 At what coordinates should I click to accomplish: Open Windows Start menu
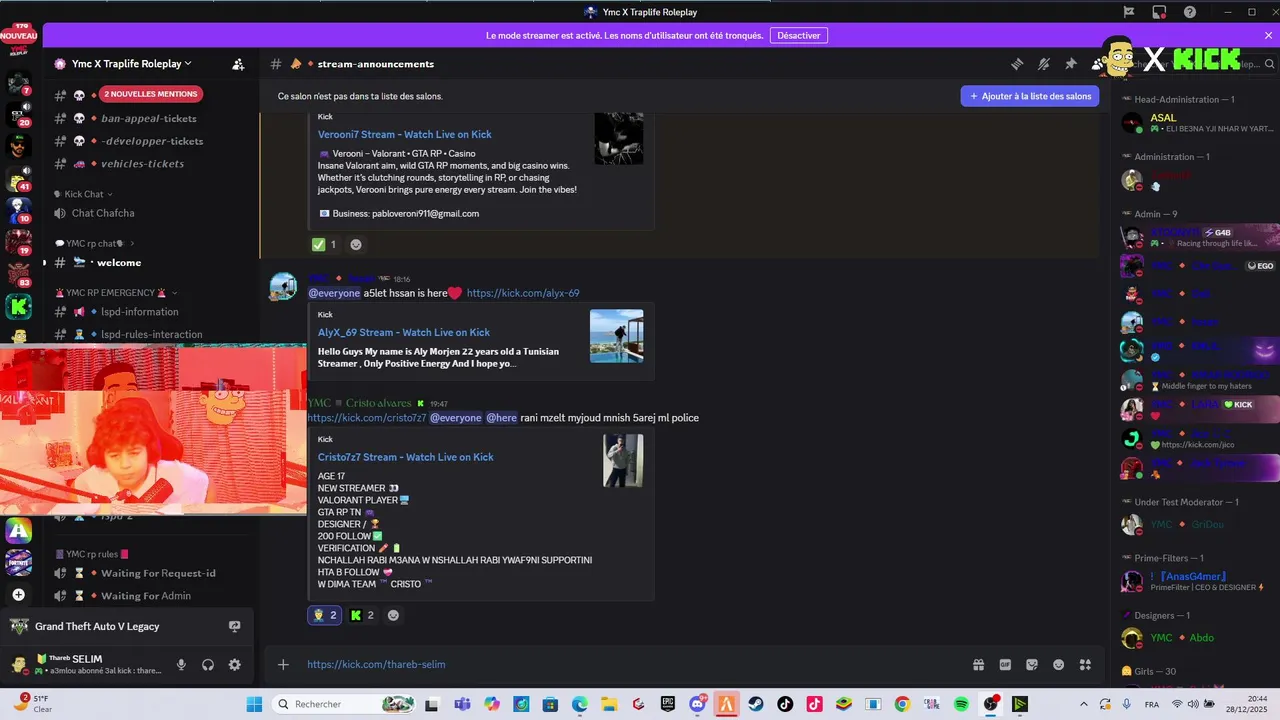tap(254, 704)
